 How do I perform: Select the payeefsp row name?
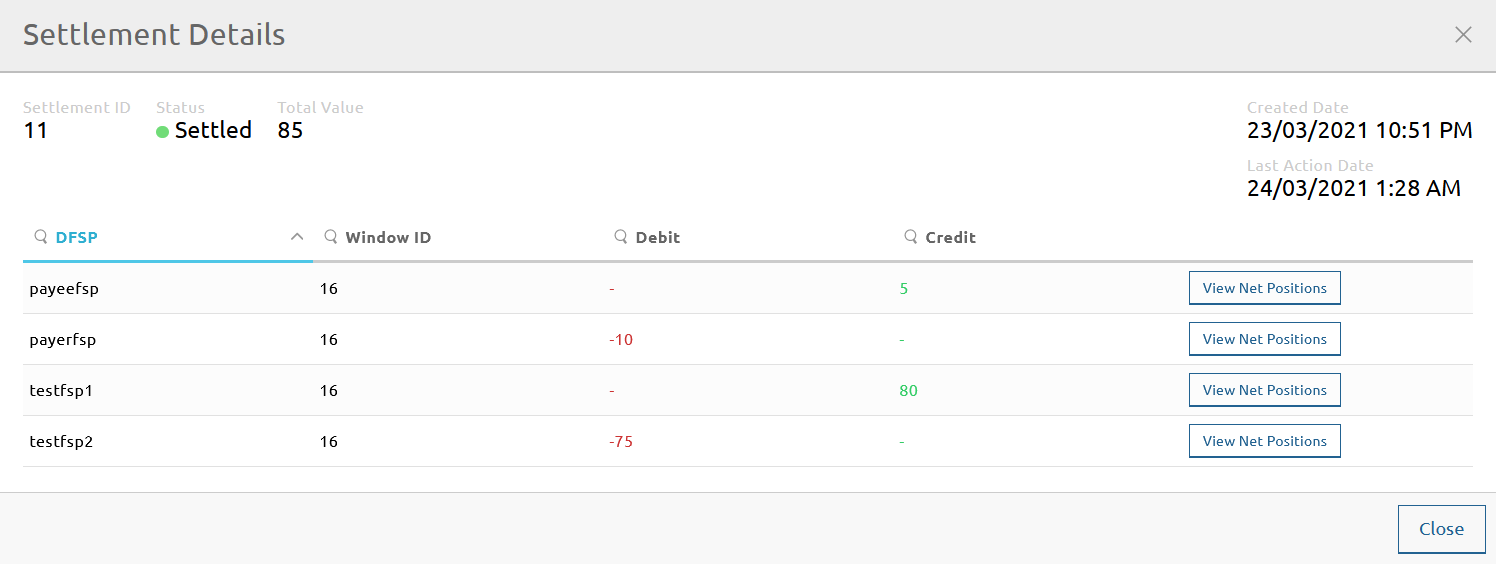tap(64, 288)
